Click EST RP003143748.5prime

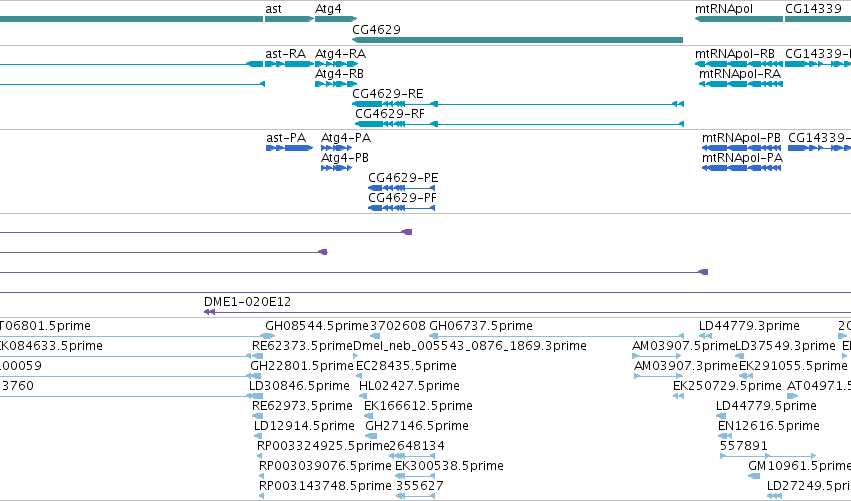(325, 487)
